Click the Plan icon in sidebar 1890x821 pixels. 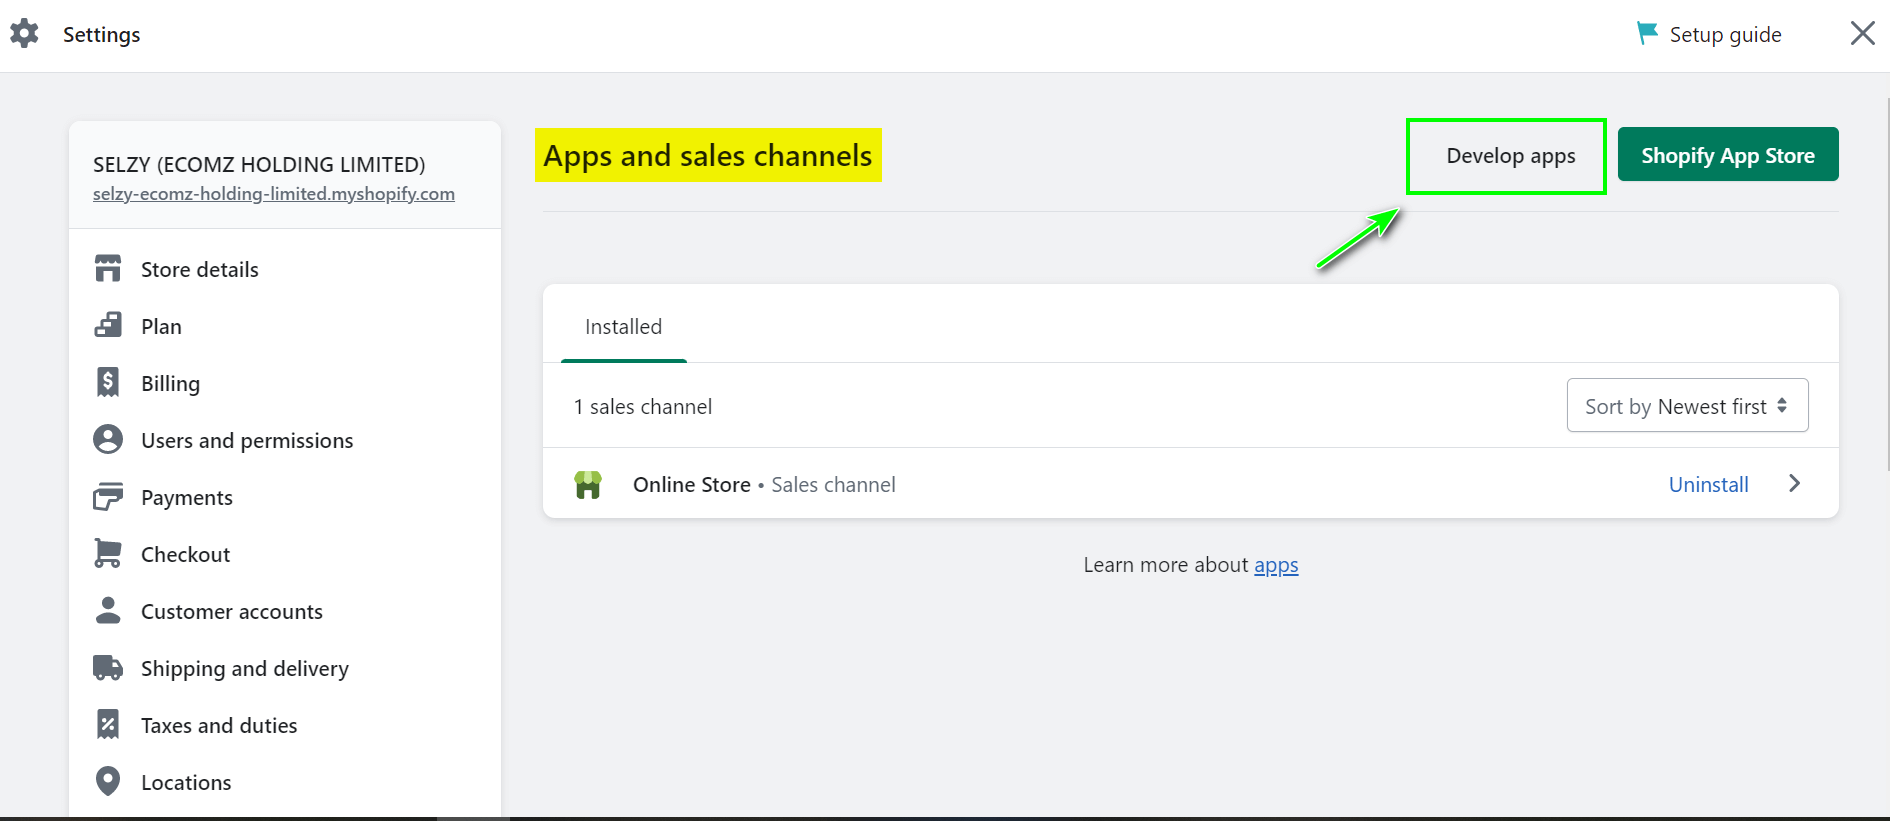(x=108, y=326)
